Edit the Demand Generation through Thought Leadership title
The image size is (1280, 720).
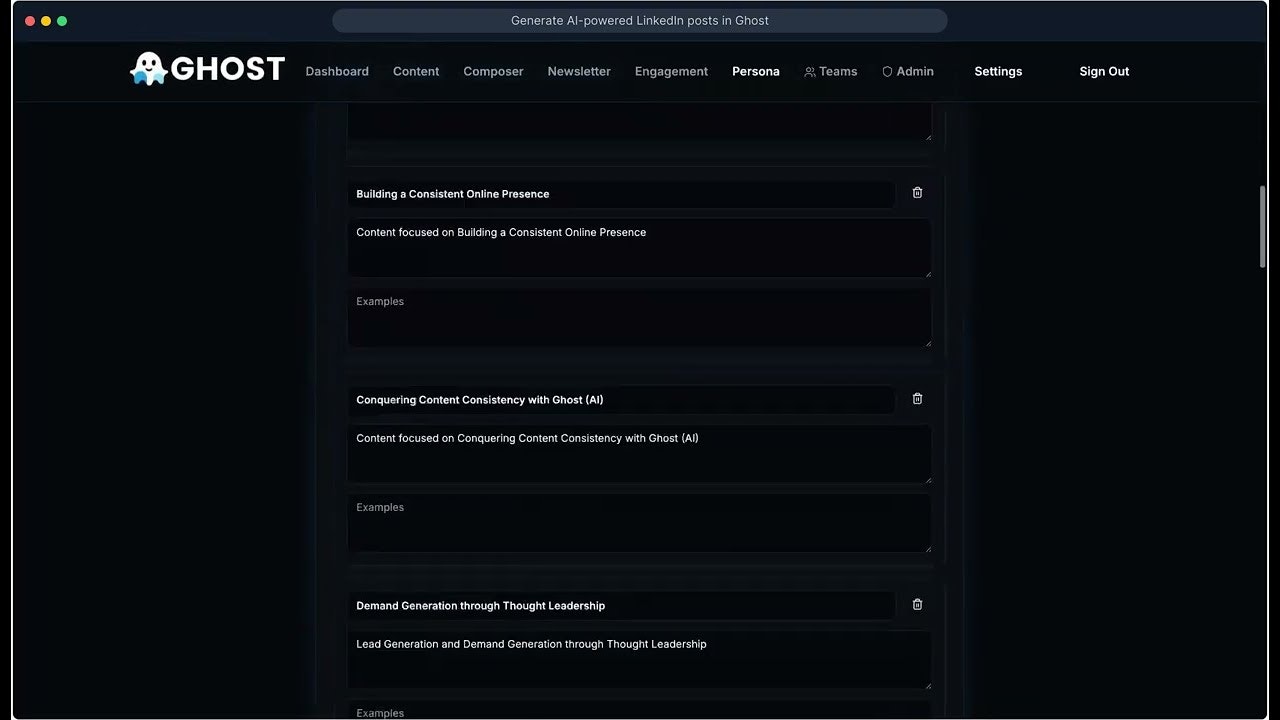click(621, 606)
